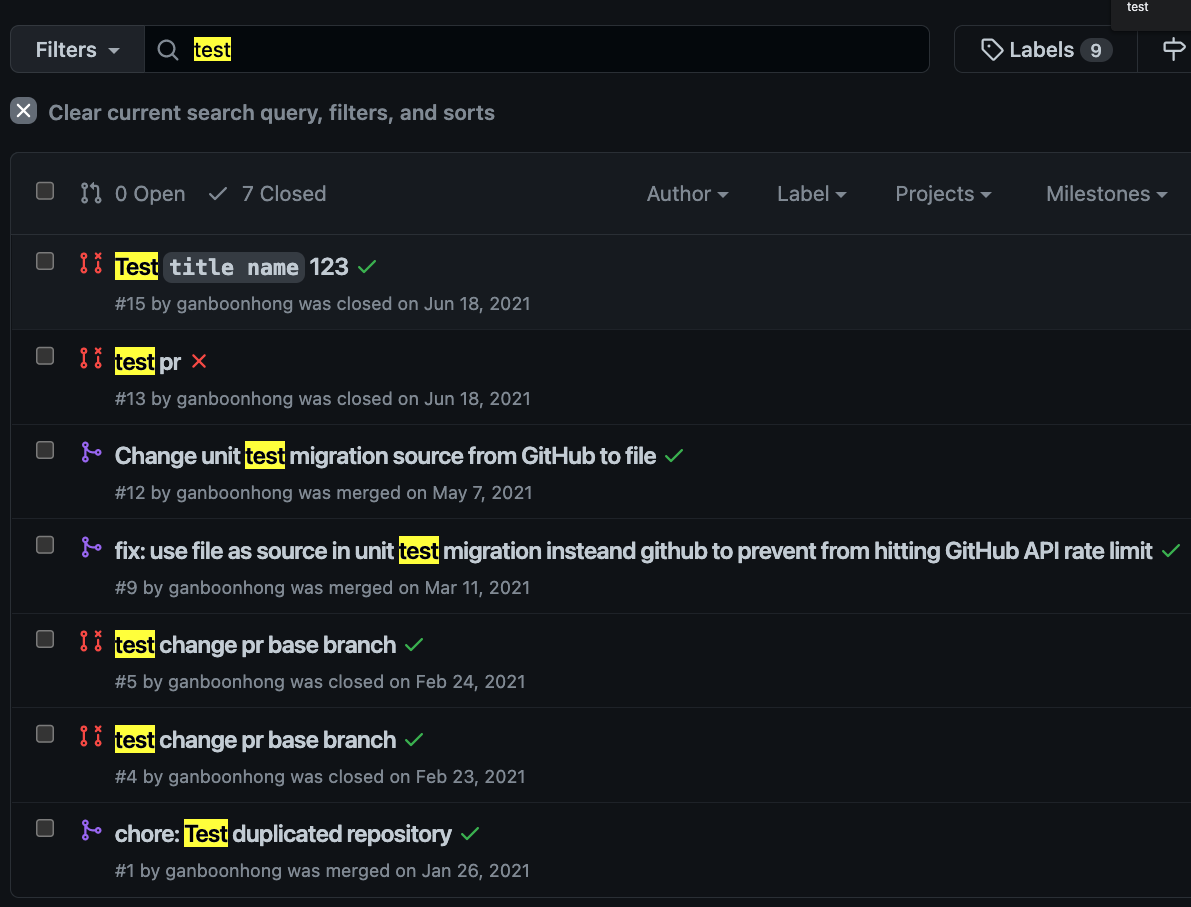Open the Milestones filter dropdown
The width and height of the screenshot is (1191, 907).
click(x=1106, y=194)
